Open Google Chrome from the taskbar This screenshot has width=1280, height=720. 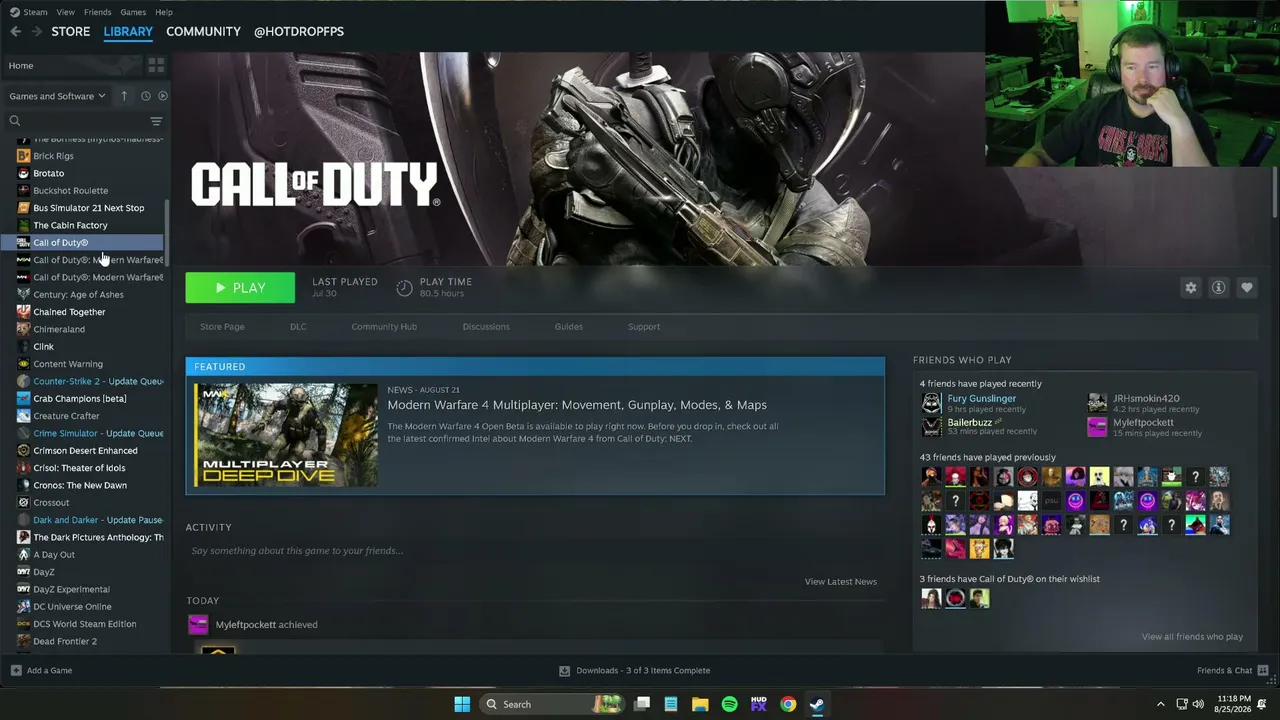click(x=788, y=704)
